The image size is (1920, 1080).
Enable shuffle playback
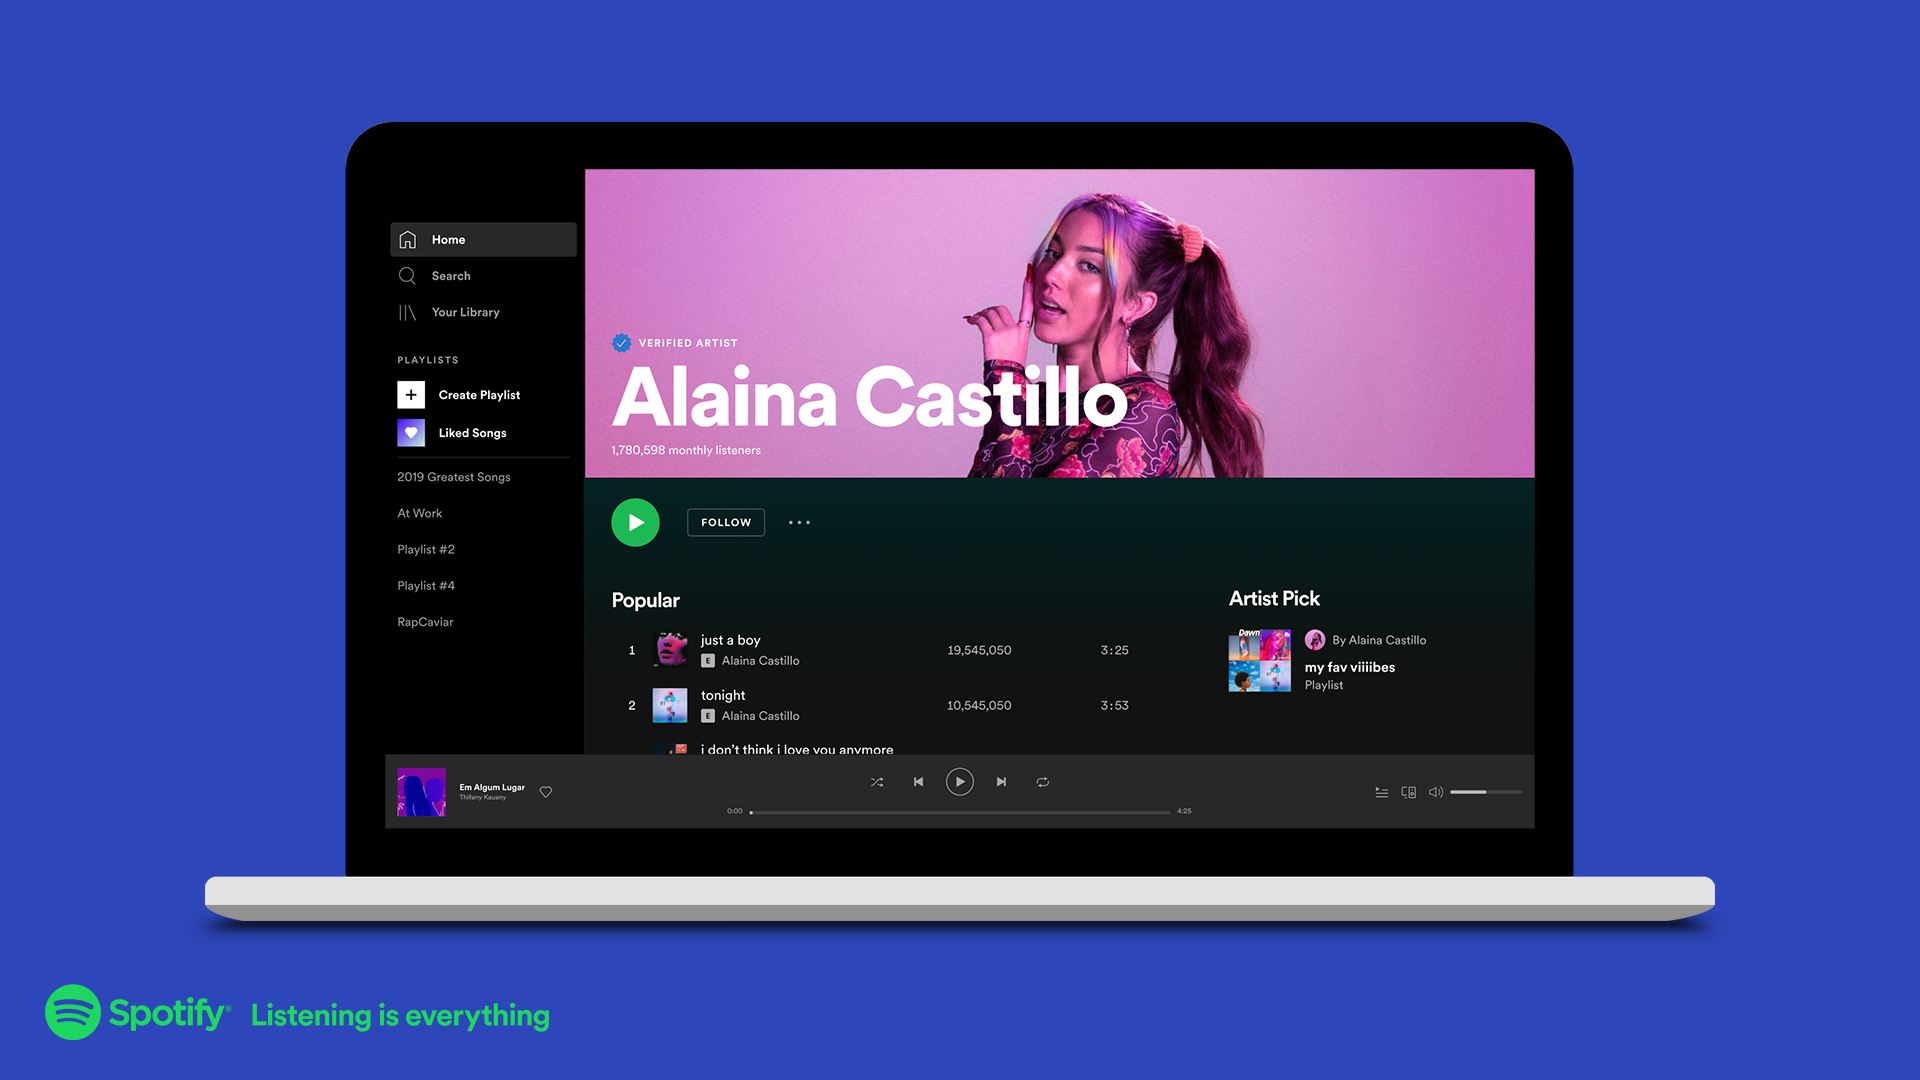(877, 782)
